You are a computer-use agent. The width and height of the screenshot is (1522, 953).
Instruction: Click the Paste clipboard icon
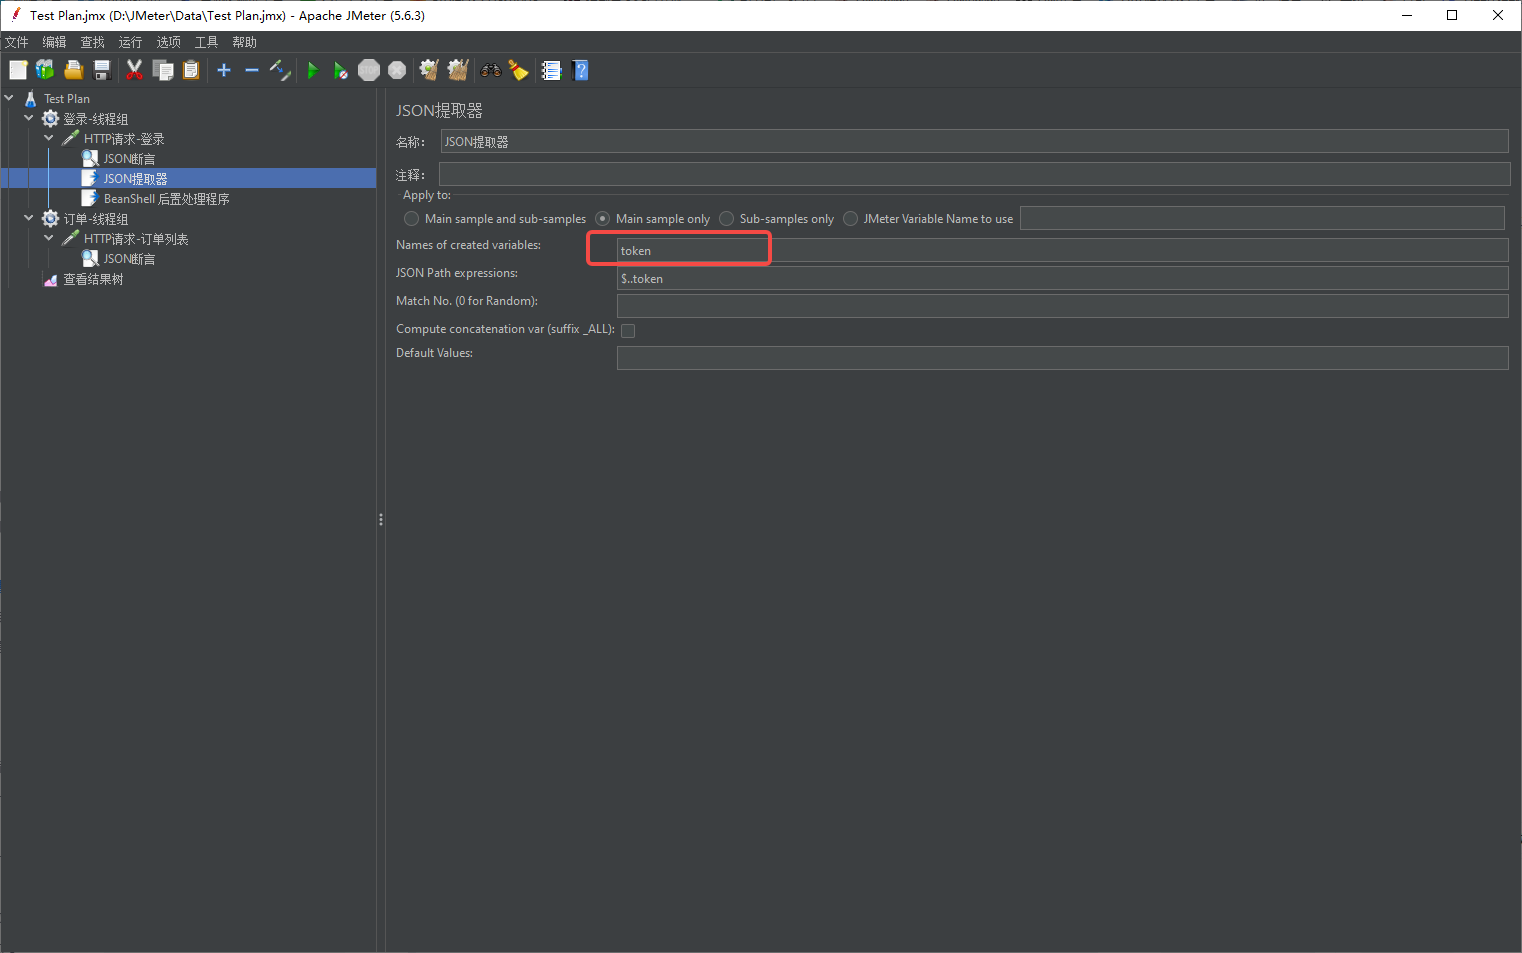pos(191,70)
